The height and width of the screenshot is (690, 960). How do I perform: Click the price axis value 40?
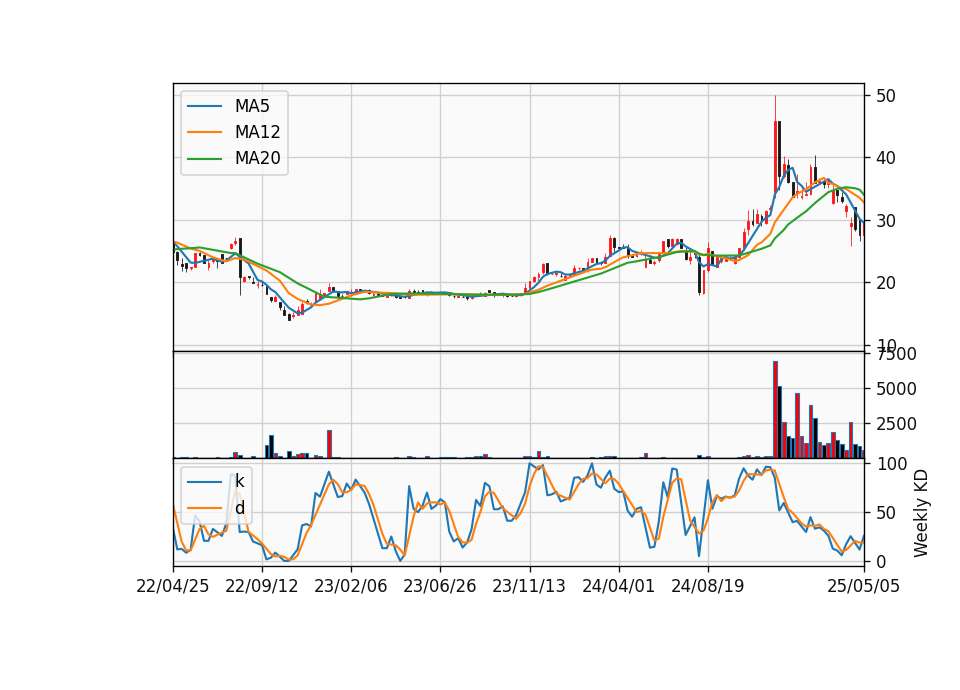(x=886, y=158)
